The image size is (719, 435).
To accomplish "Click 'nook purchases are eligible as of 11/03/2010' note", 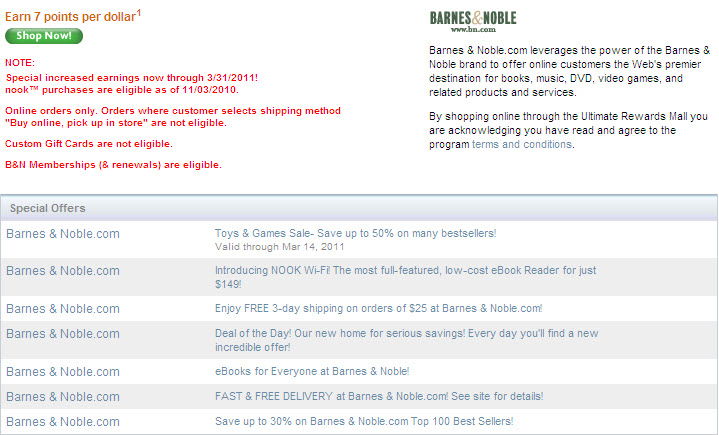I will tap(122, 90).
